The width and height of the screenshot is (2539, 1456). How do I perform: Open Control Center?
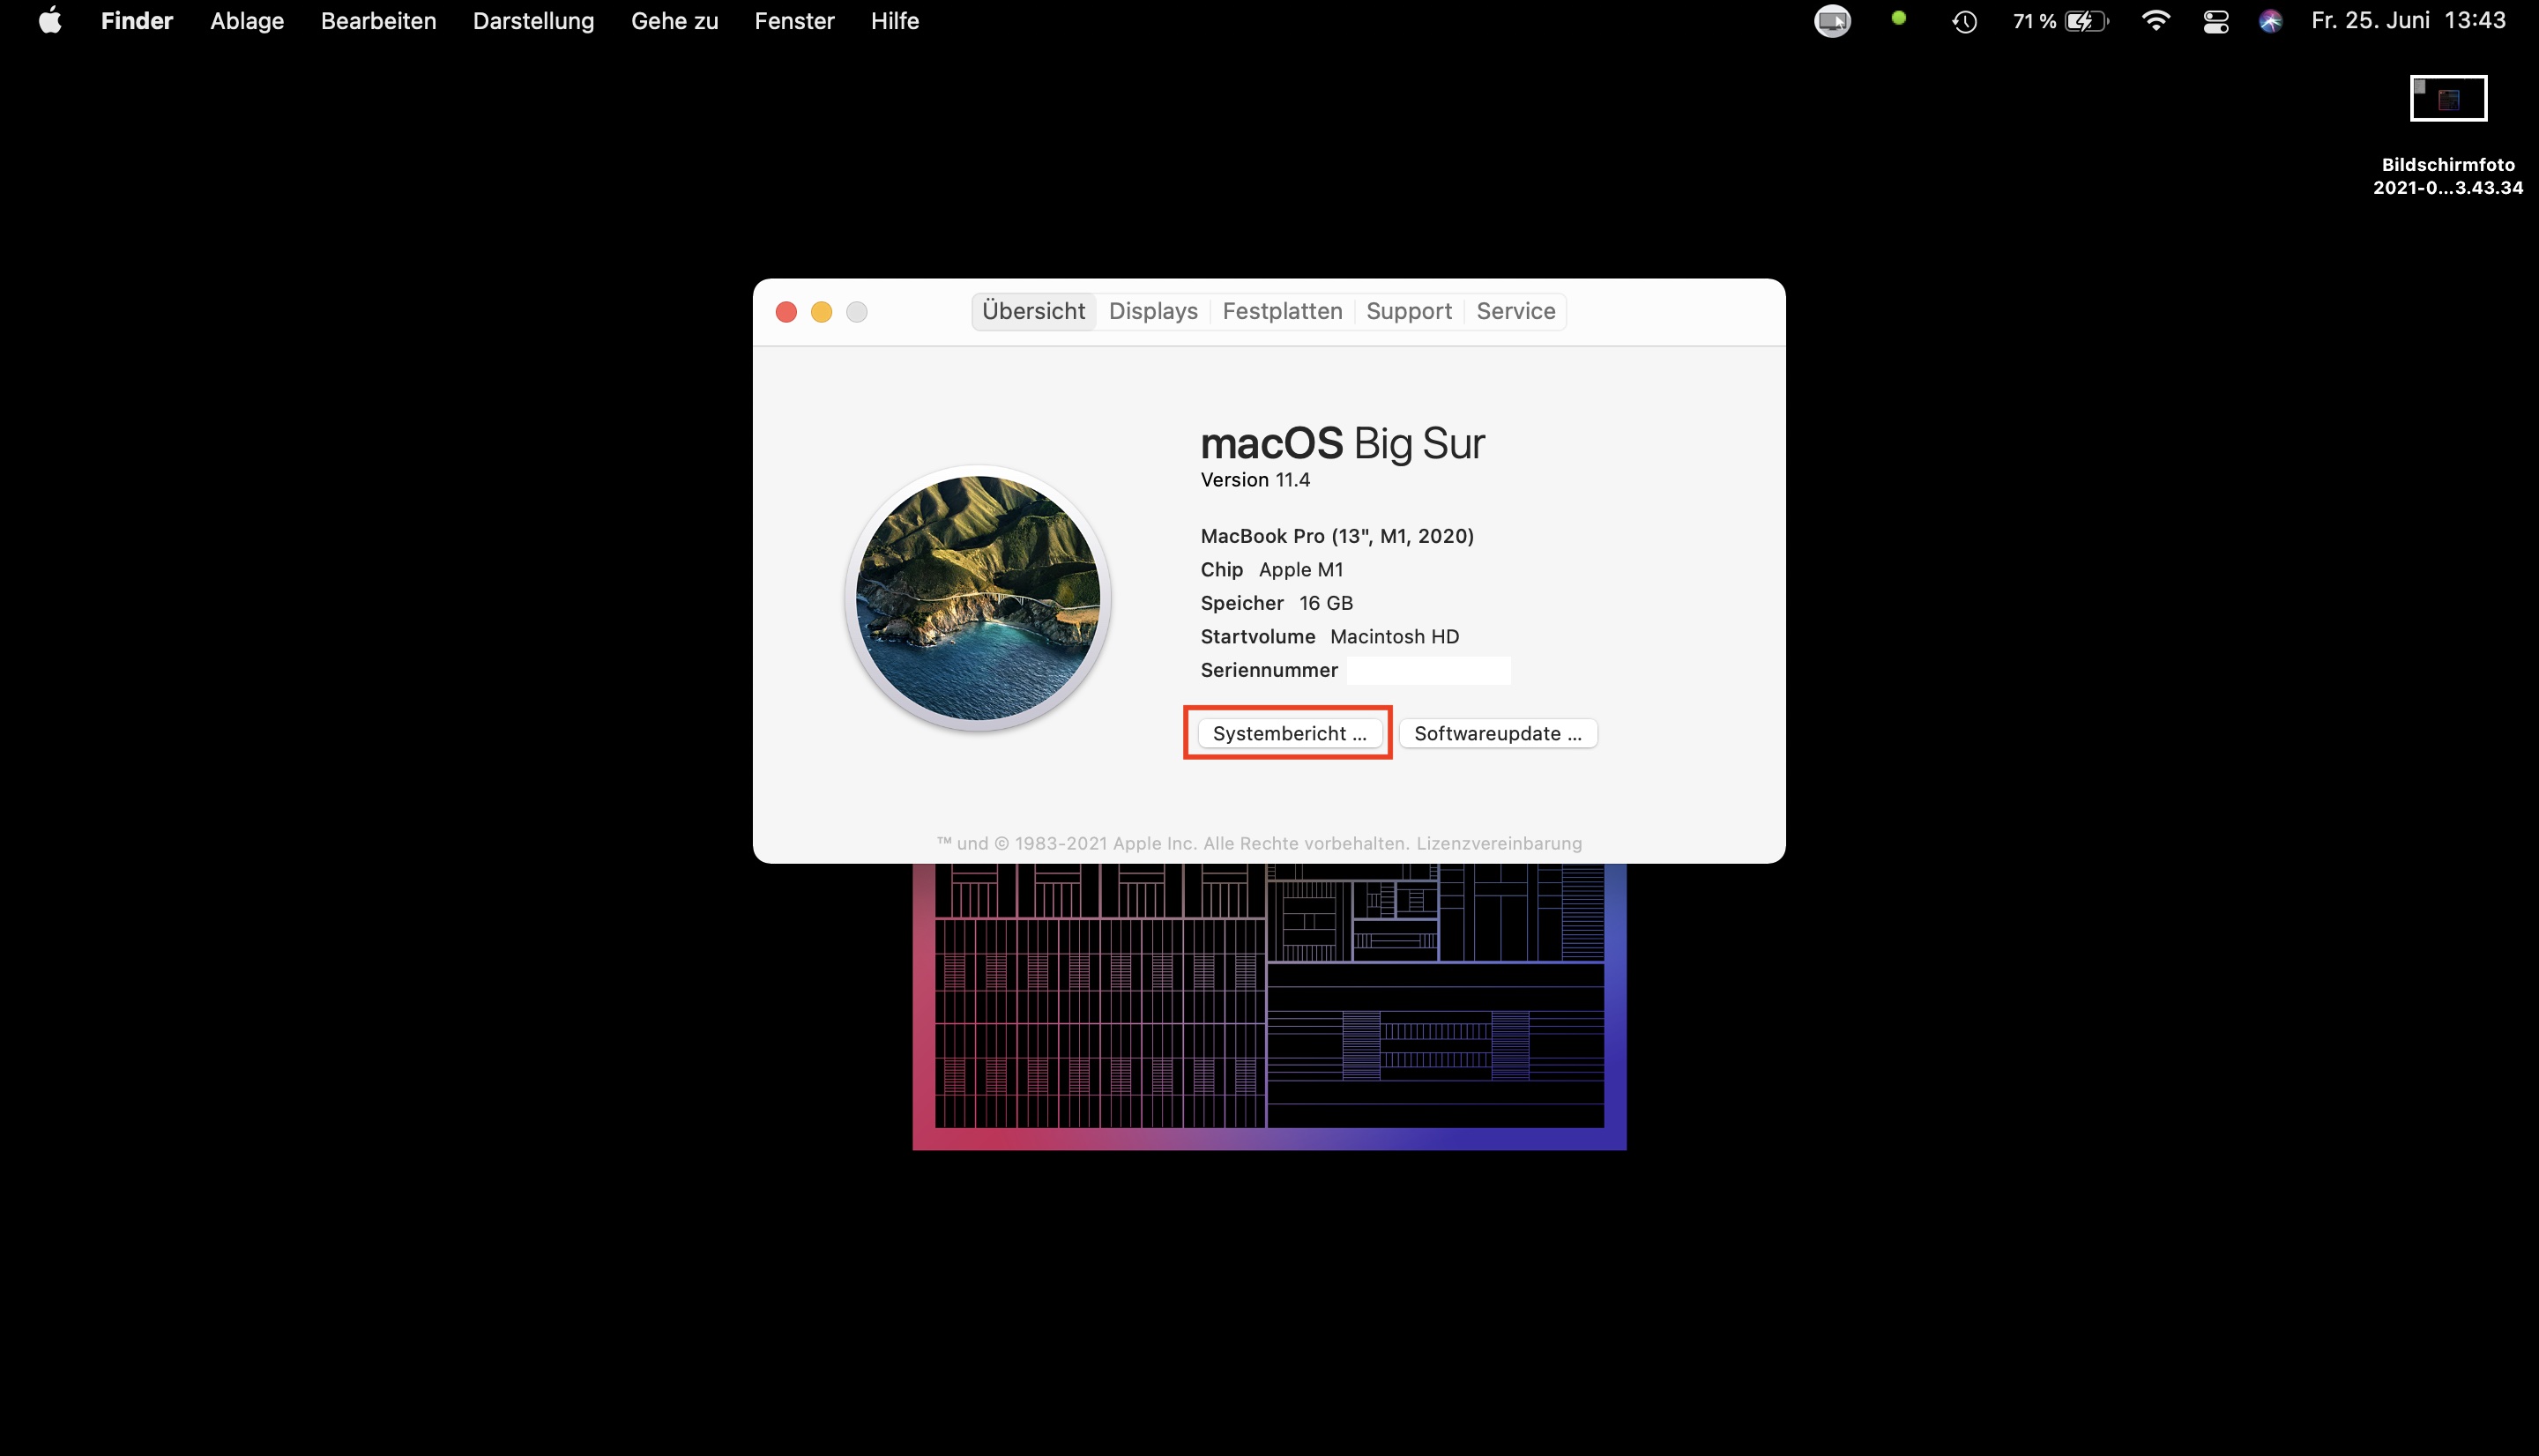coord(2216,21)
